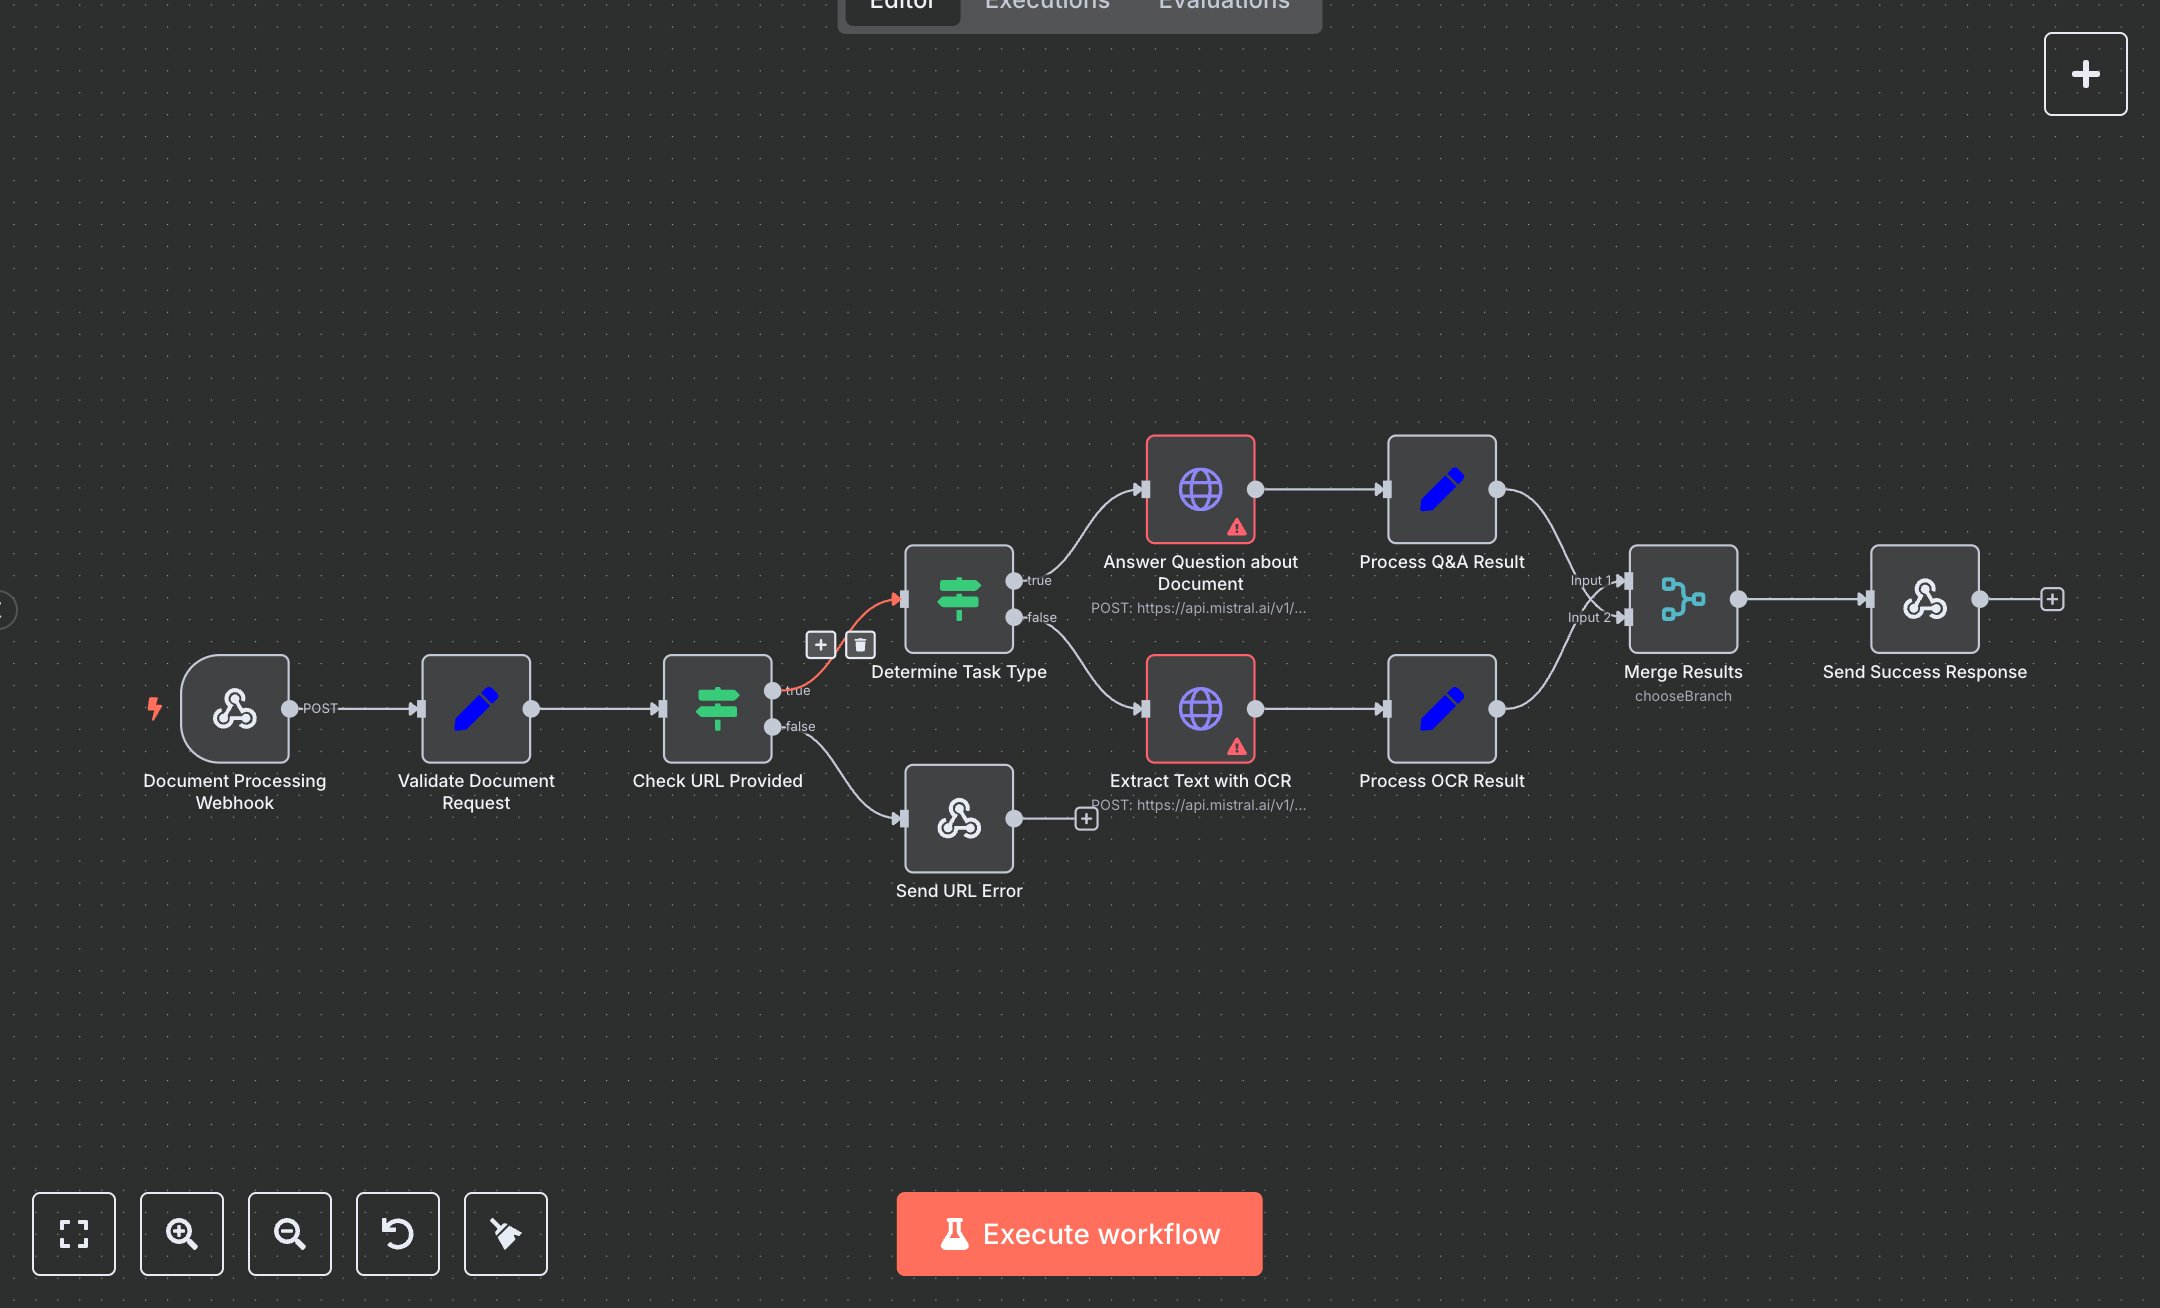Select the Validate Document Request edit node
The width and height of the screenshot is (2160, 1308).
[x=476, y=709]
